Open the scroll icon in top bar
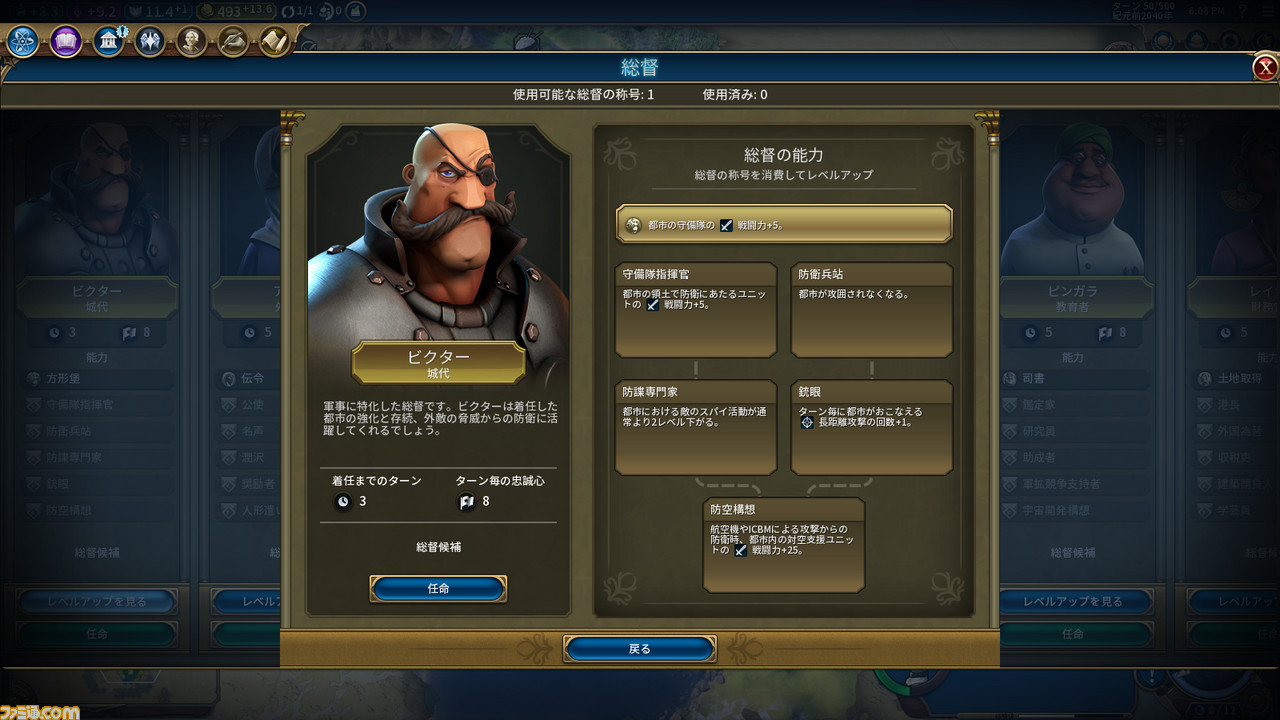 click(x=275, y=42)
